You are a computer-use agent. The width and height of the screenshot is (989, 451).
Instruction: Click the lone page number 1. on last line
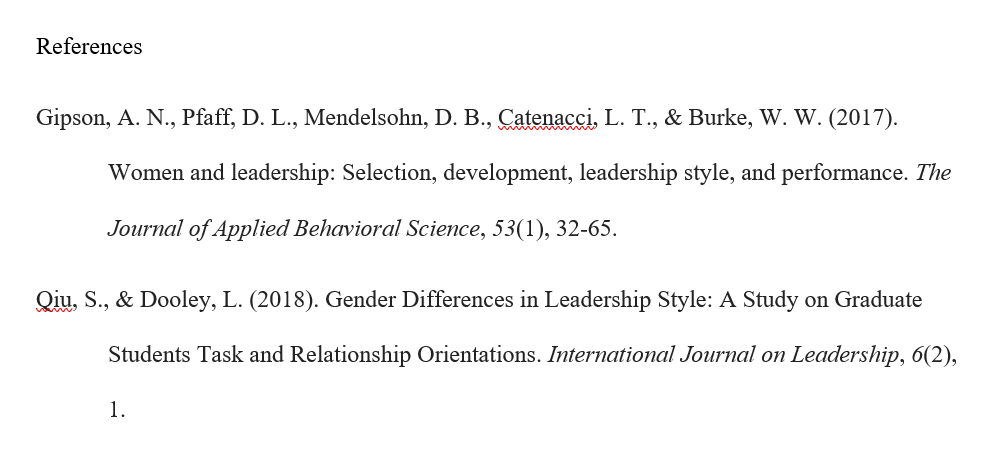(117, 410)
